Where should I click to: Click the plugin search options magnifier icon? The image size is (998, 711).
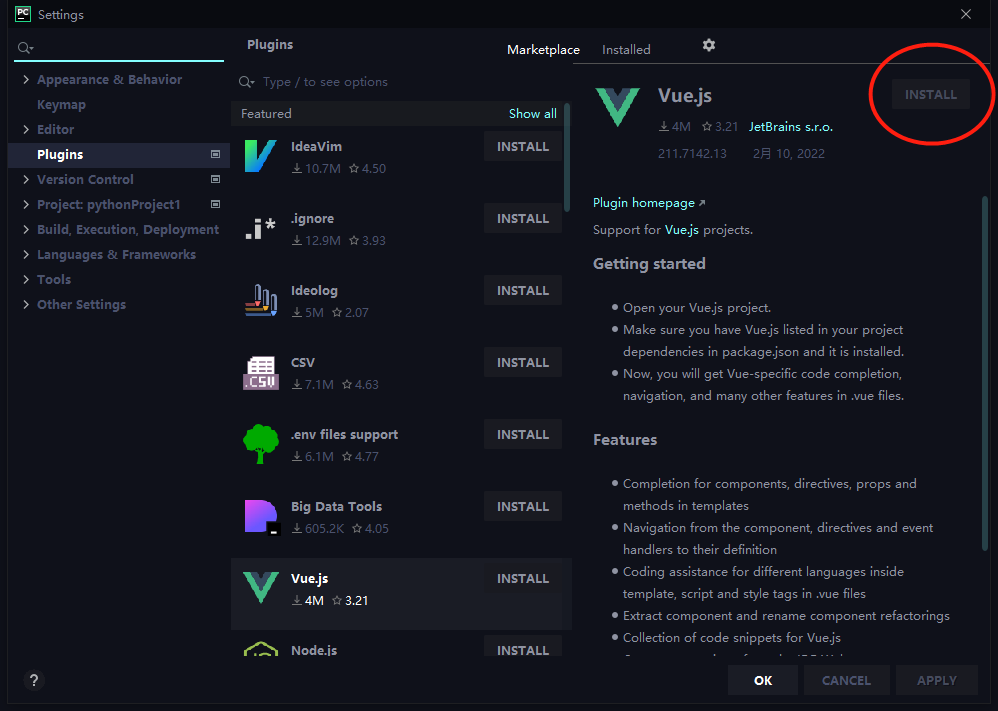tap(246, 82)
